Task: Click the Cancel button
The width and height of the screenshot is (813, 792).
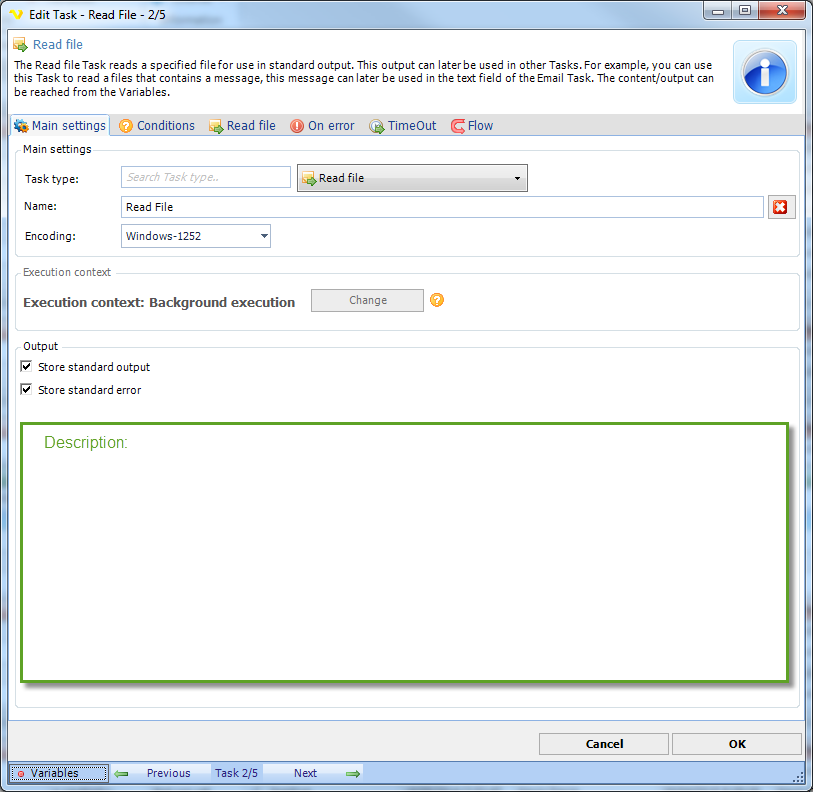Action: pos(604,744)
